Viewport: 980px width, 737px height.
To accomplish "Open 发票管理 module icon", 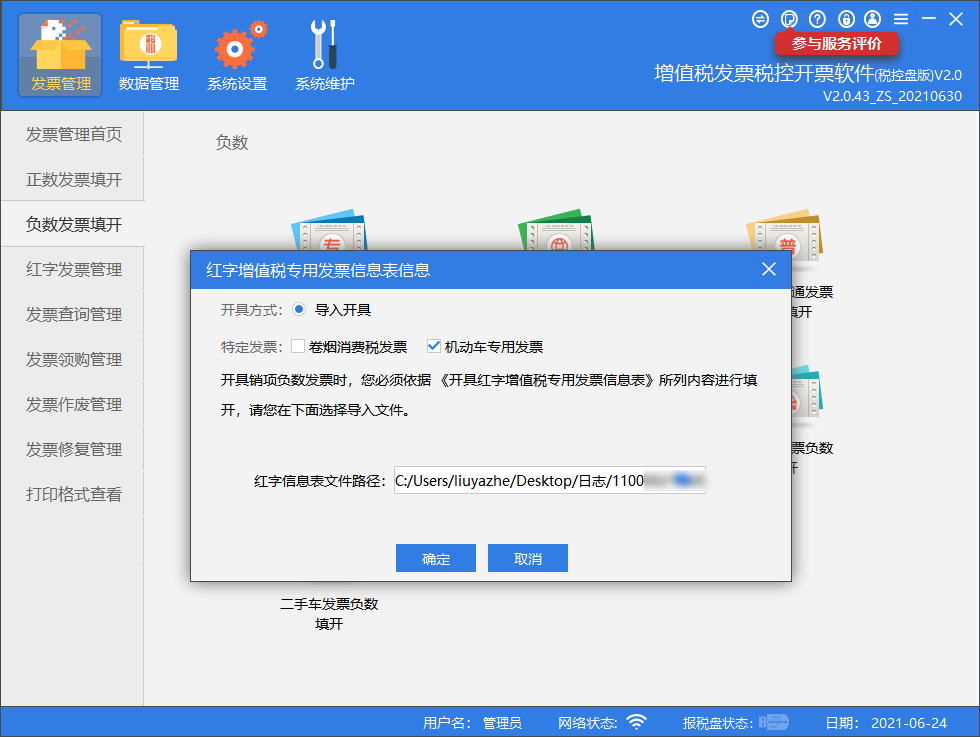I will [60, 54].
